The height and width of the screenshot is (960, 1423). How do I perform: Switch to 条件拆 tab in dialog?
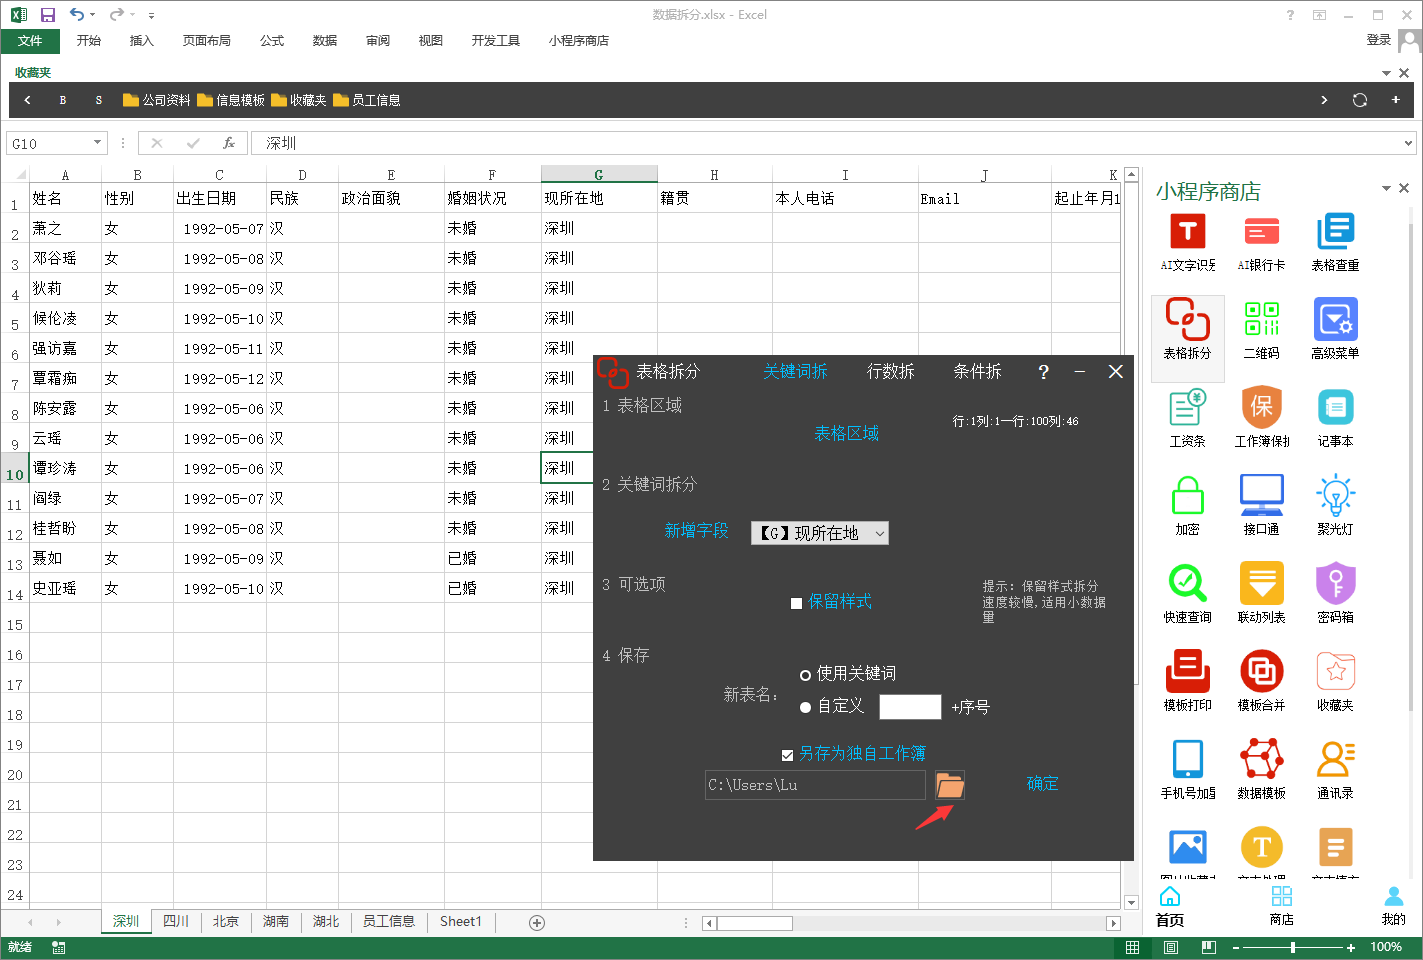click(977, 372)
